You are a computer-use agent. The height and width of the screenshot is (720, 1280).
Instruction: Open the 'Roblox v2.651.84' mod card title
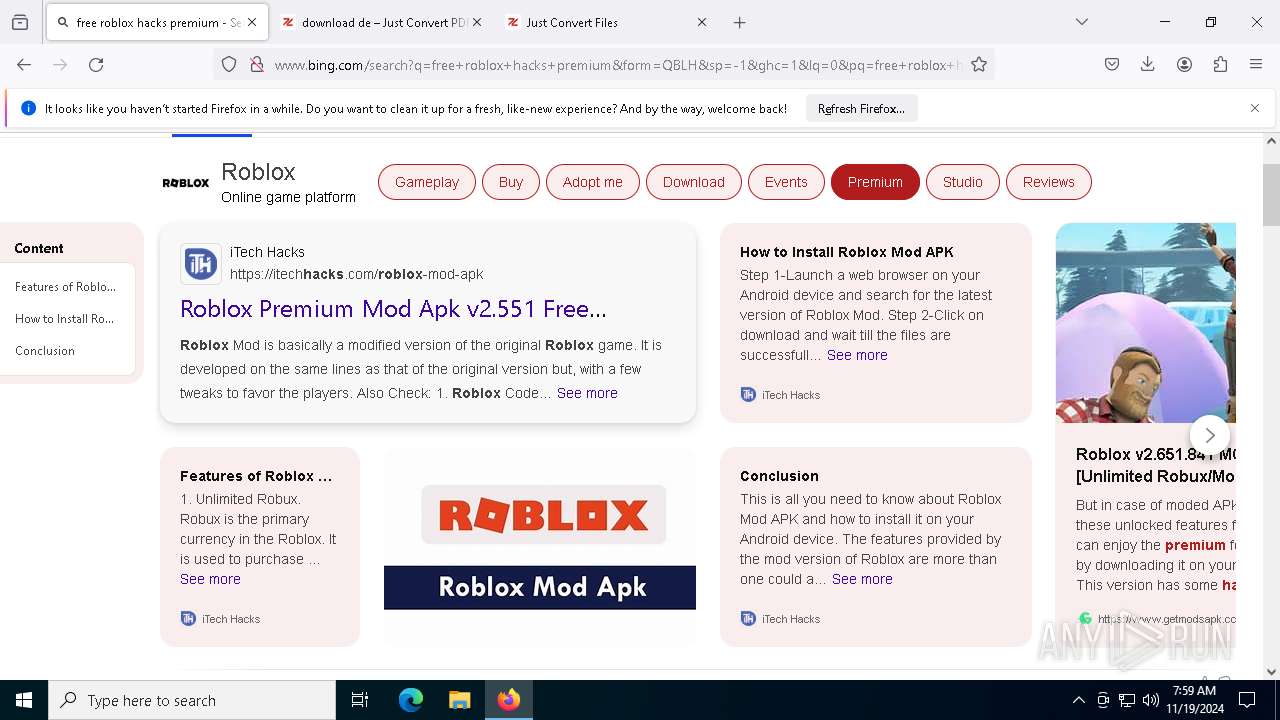pyautogui.click(x=1156, y=465)
